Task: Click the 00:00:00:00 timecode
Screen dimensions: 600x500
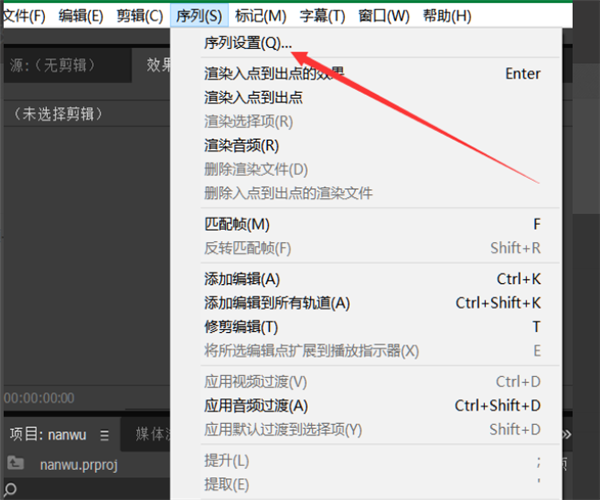Action: [39, 398]
